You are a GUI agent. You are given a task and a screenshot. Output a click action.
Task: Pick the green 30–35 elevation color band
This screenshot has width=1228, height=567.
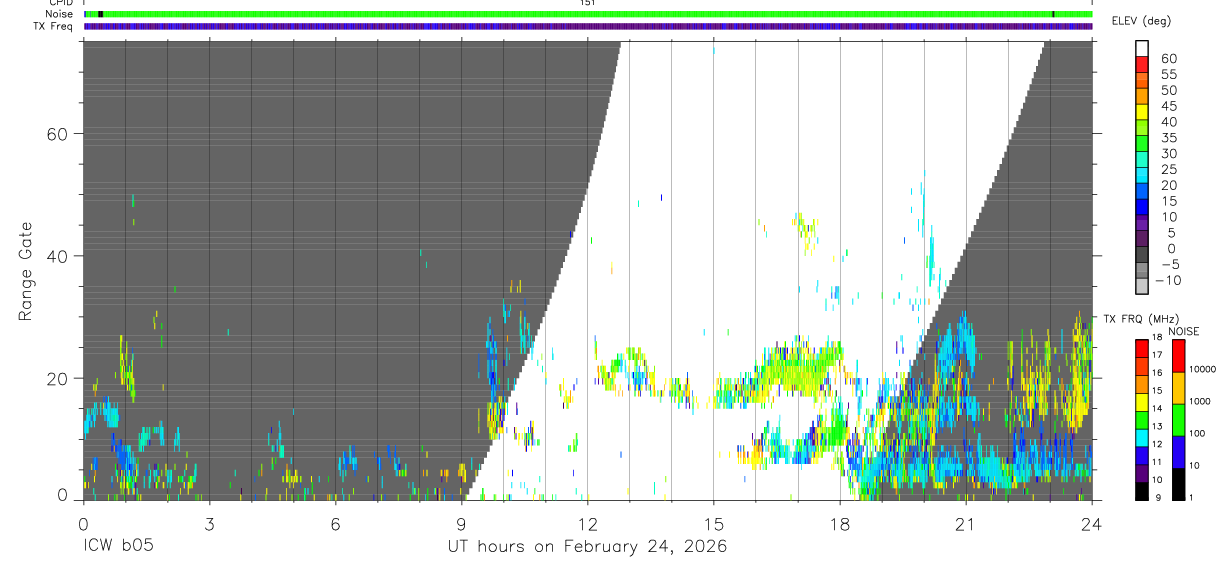pyautogui.click(x=1142, y=144)
